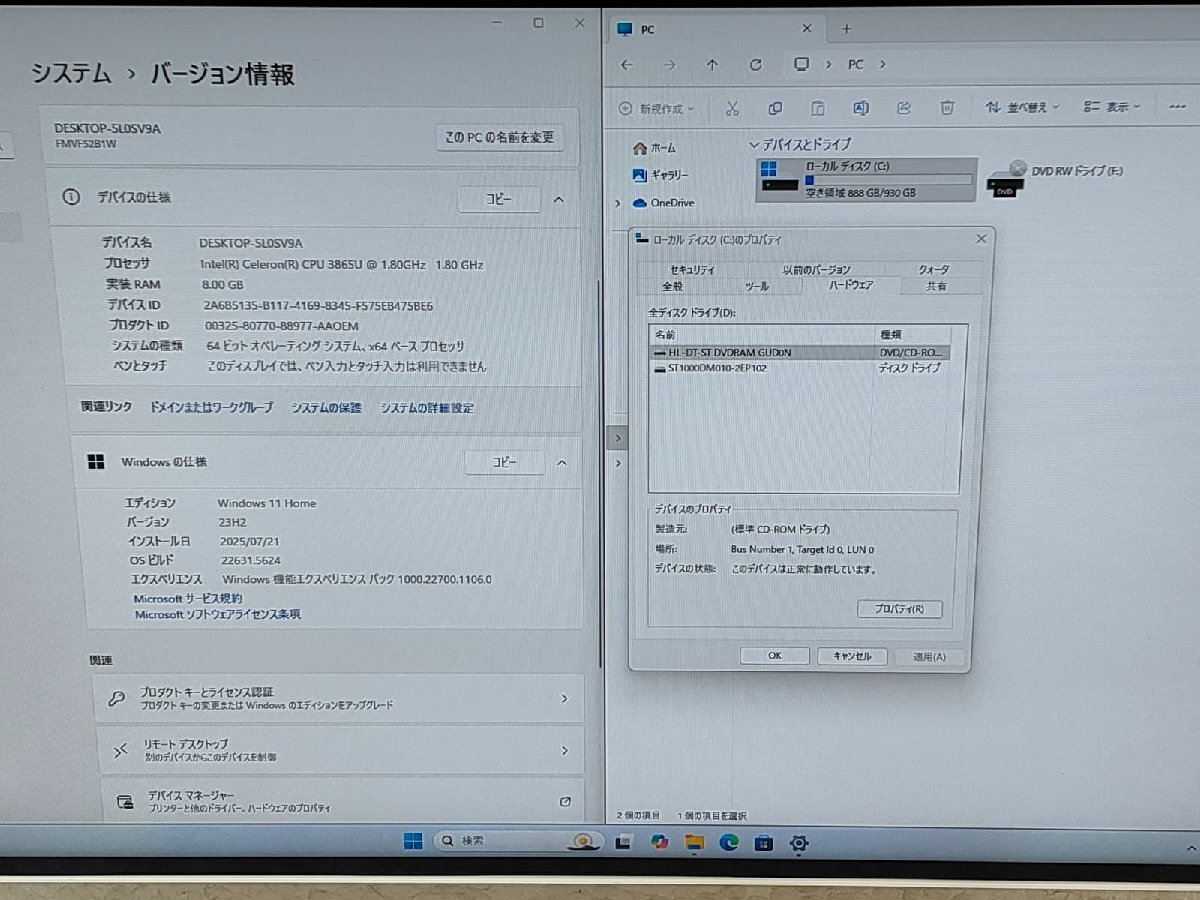Expand プロダクト キーとライセンス認証 row

coord(338,698)
